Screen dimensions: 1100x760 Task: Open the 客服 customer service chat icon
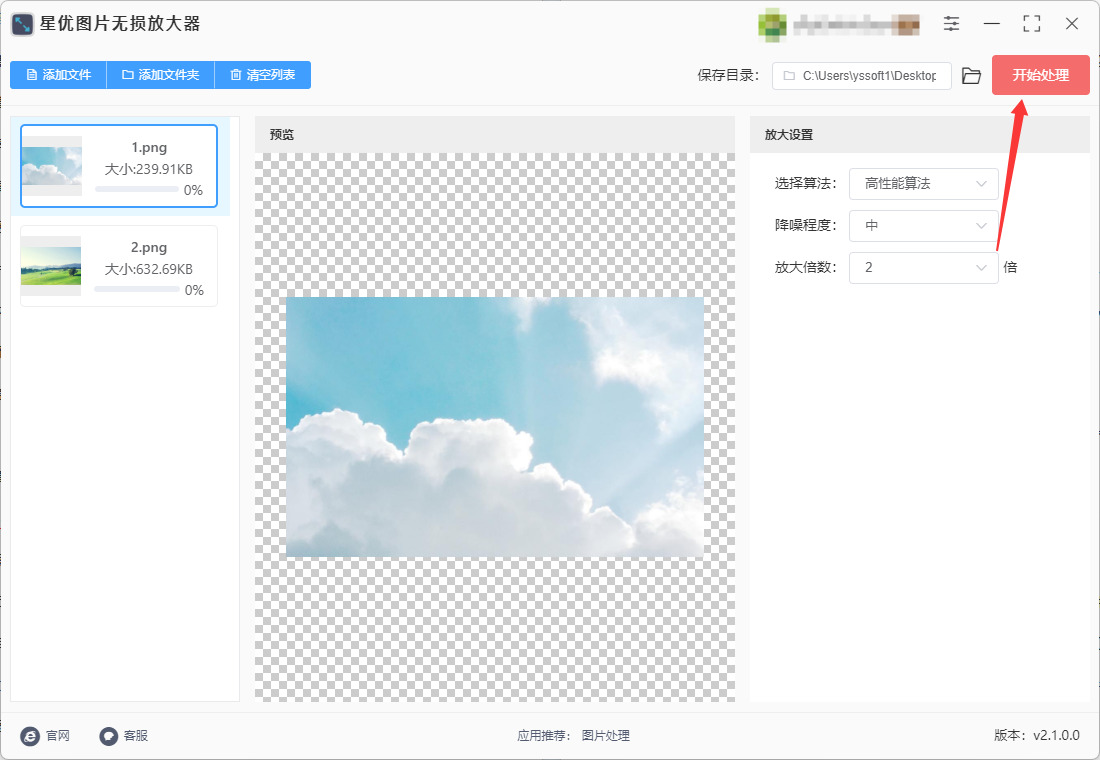point(109,735)
